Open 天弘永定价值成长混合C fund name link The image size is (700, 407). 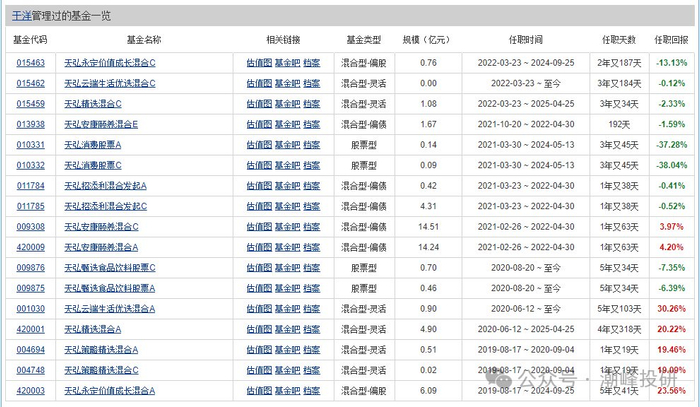pyautogui.click(x=110, y=63)
